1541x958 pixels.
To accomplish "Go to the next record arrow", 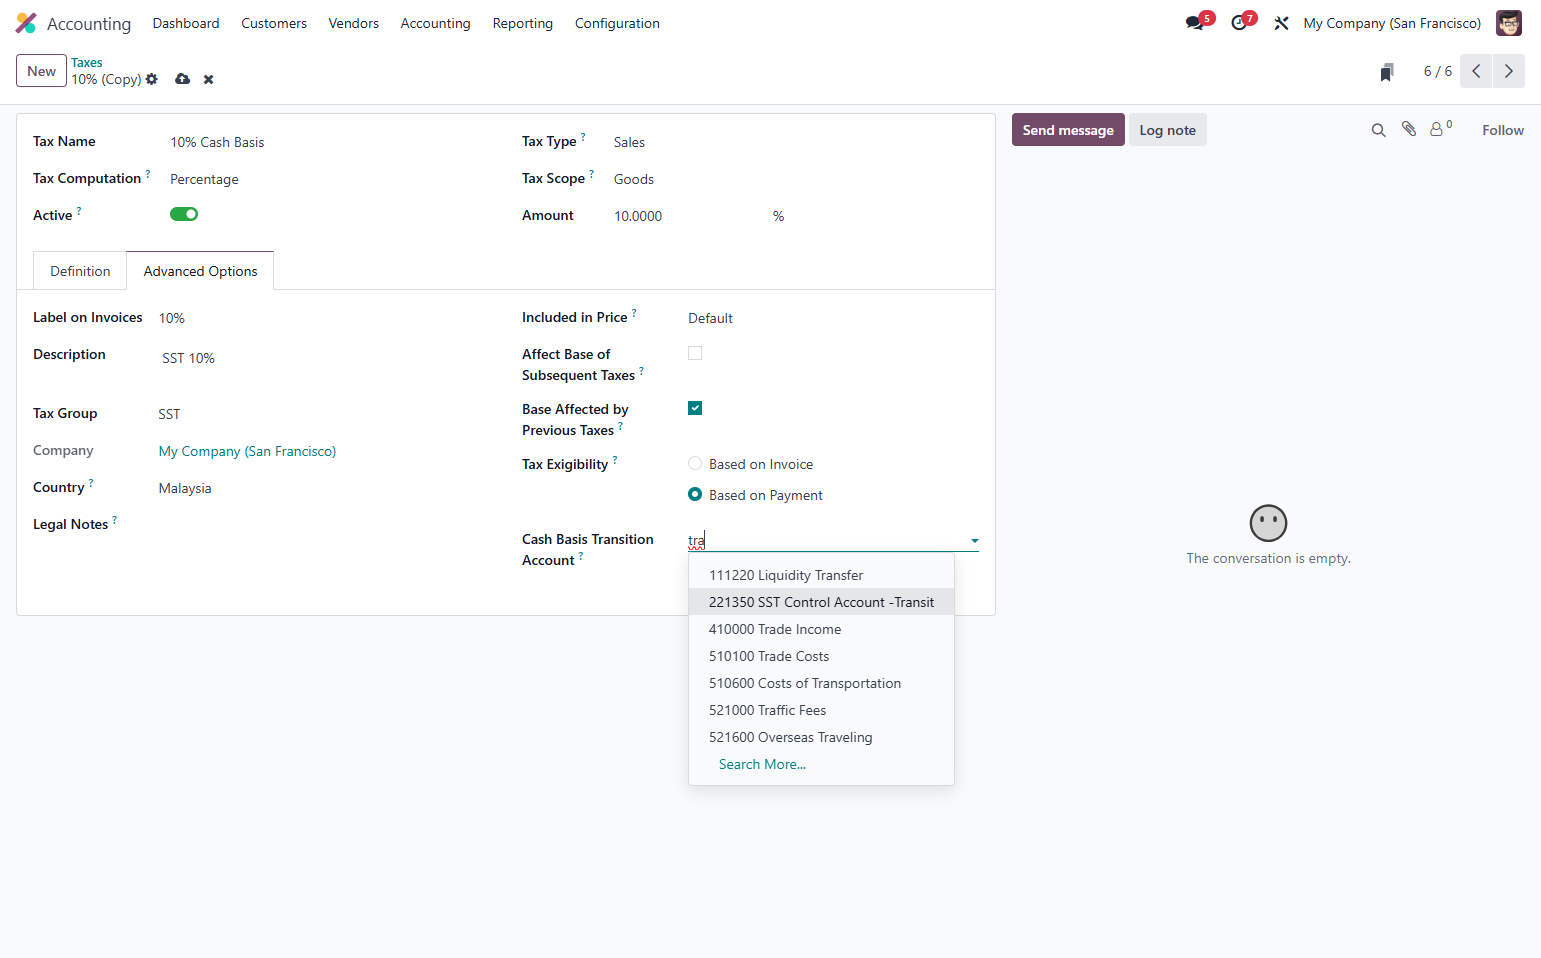I will click(1509, 71).
